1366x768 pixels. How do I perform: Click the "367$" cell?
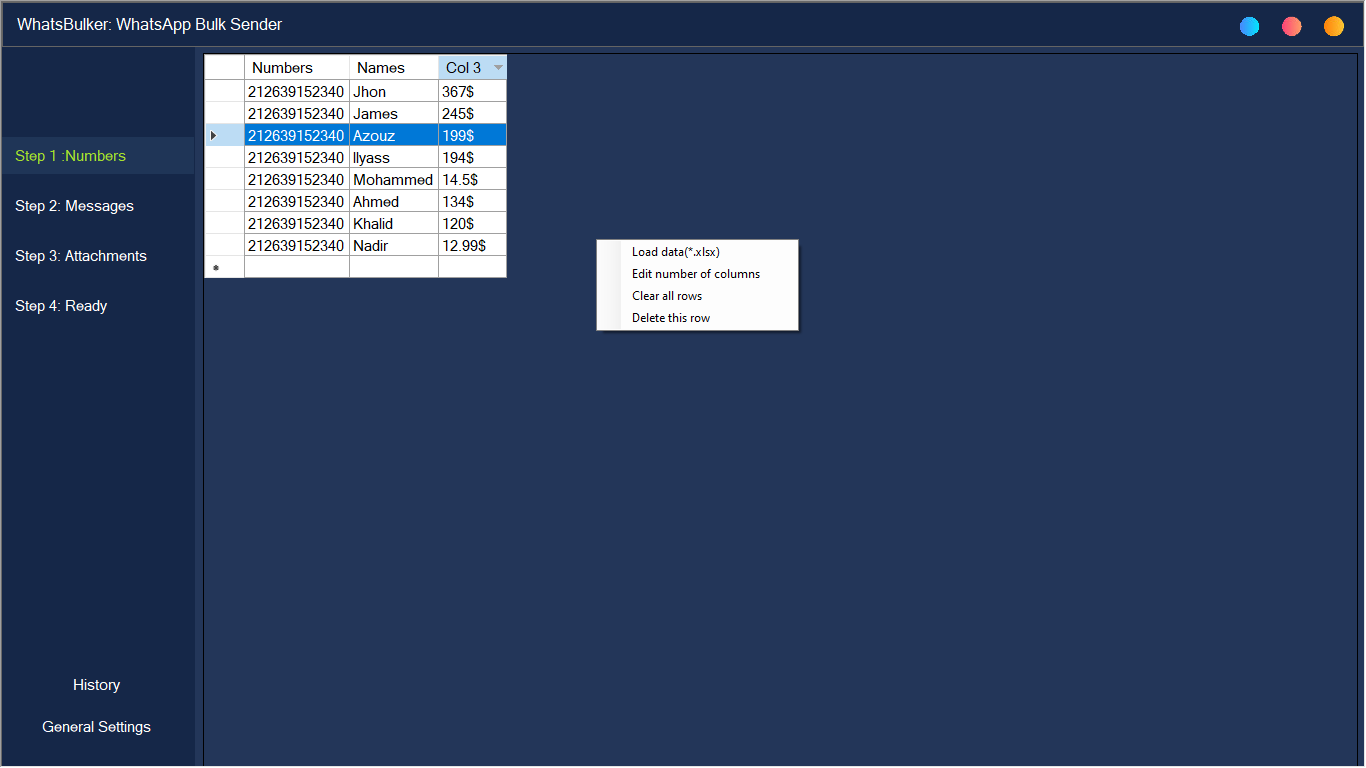pyautogui.click(x=472, y=92)
